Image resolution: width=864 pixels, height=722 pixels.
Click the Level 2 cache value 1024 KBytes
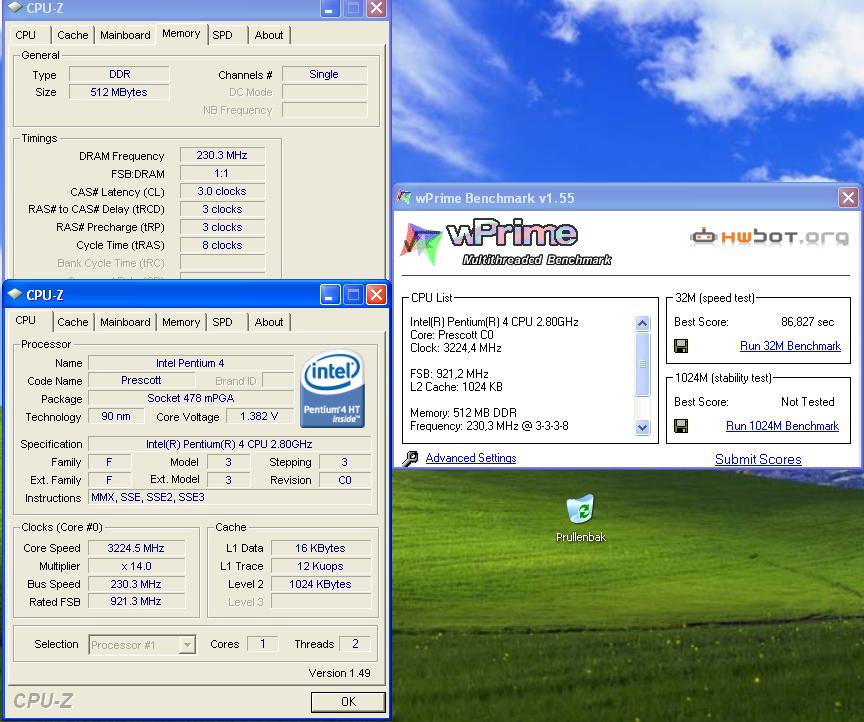pos(320,584)
